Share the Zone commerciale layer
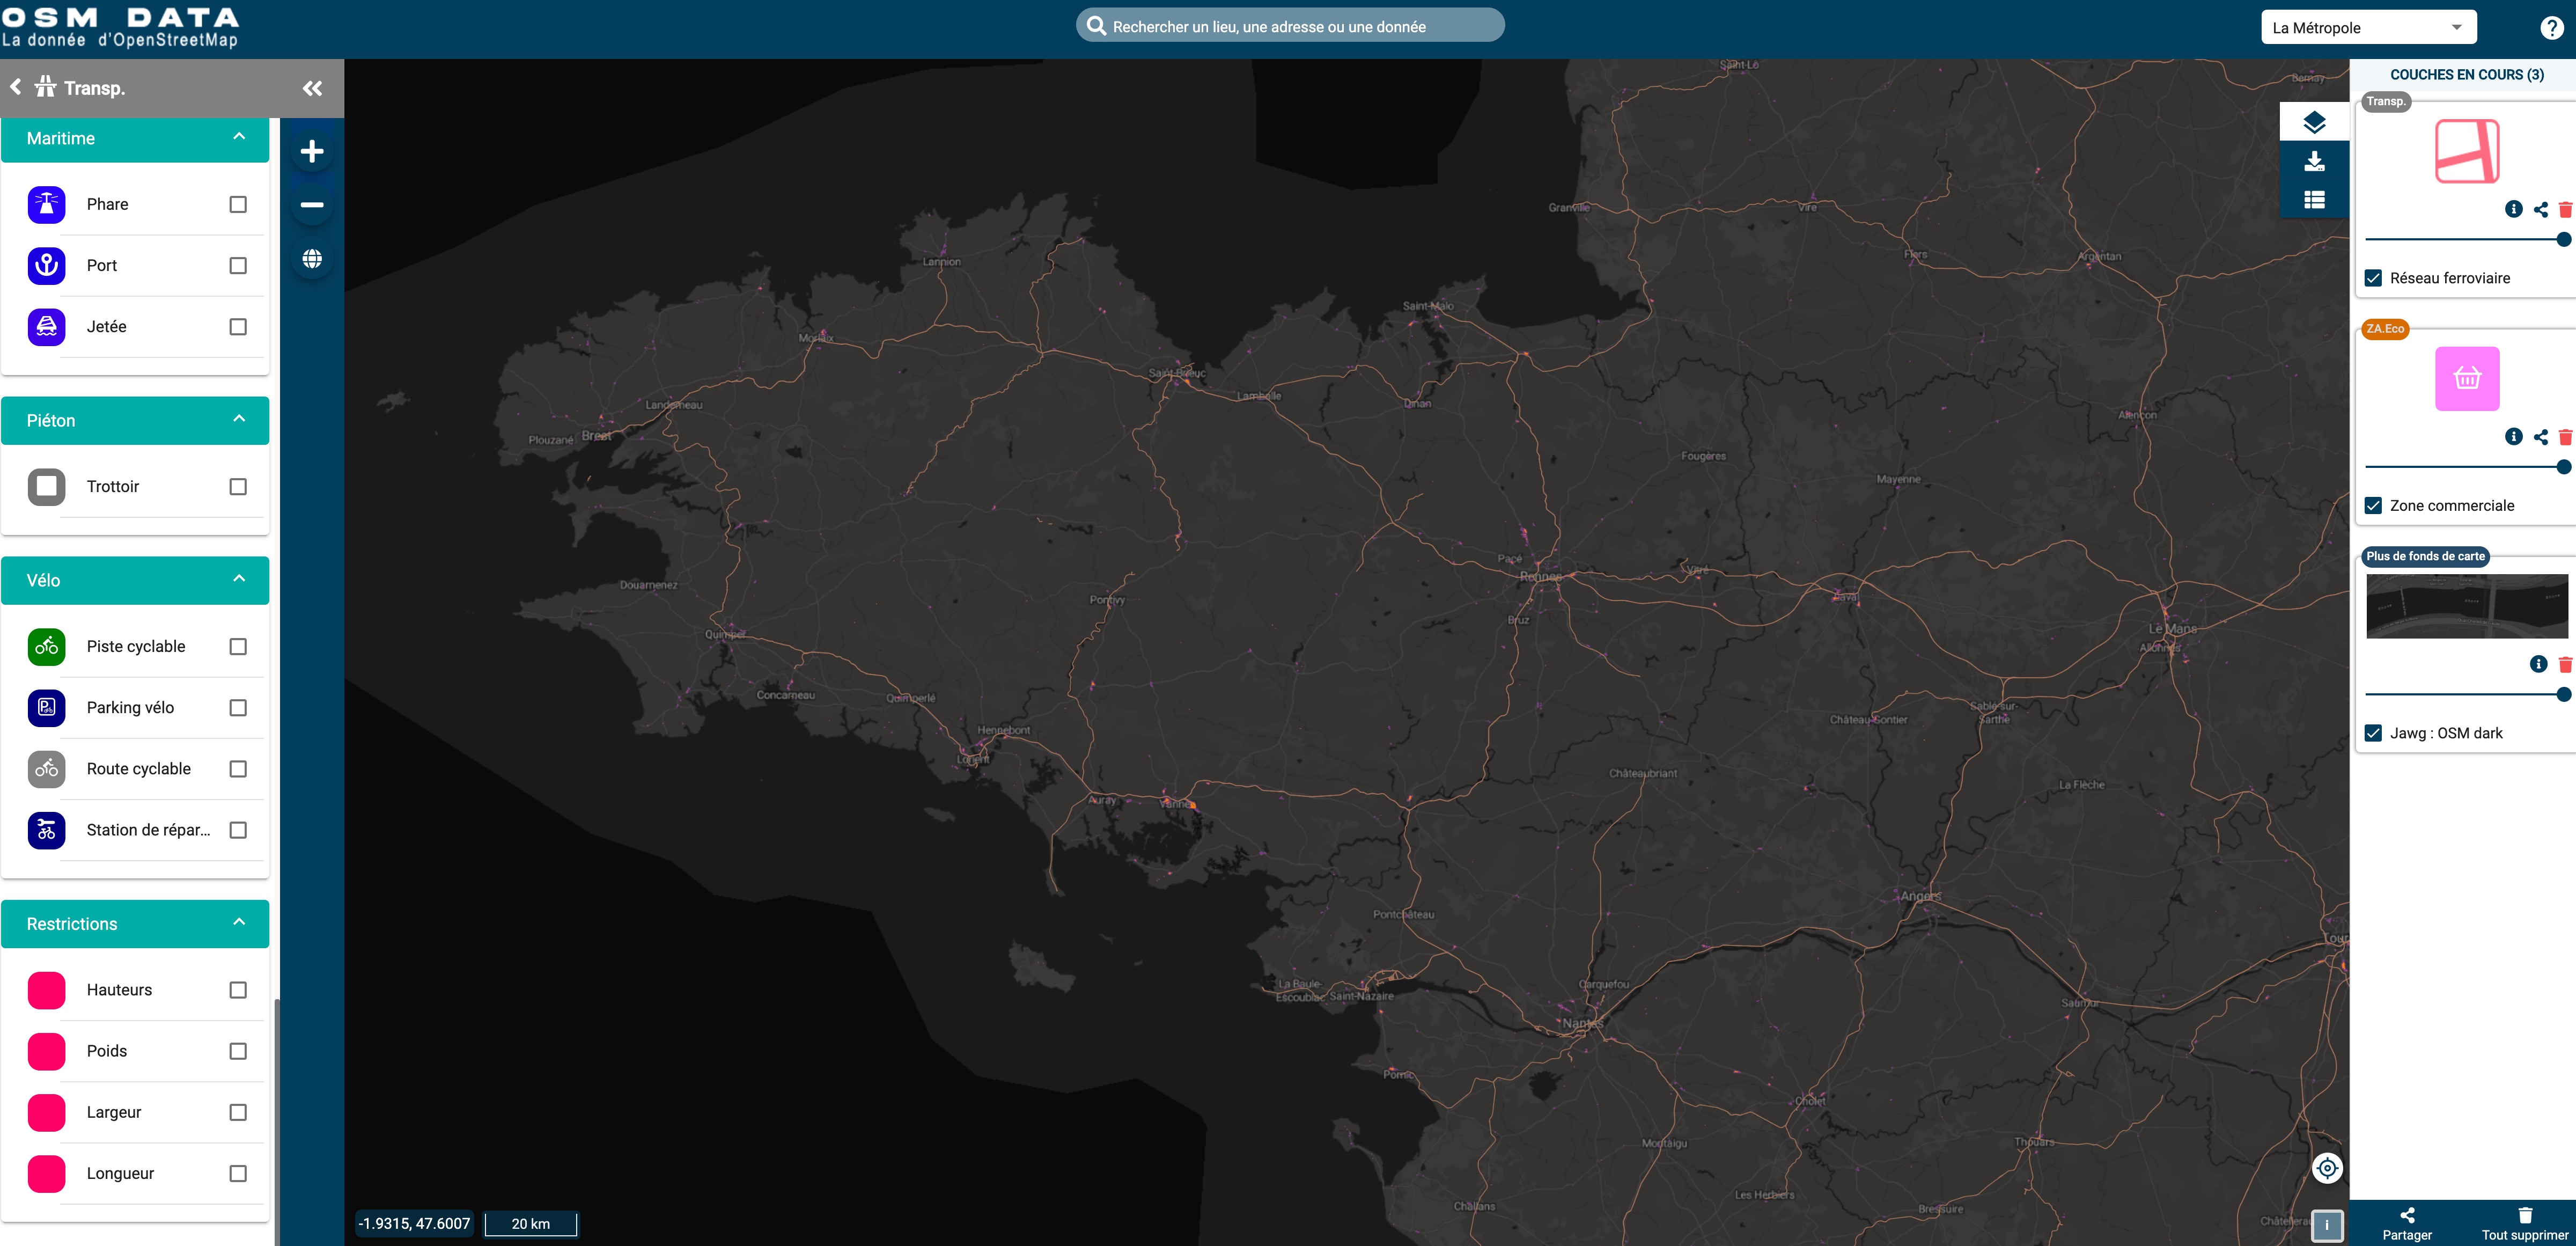 [x=2540, y=437]
